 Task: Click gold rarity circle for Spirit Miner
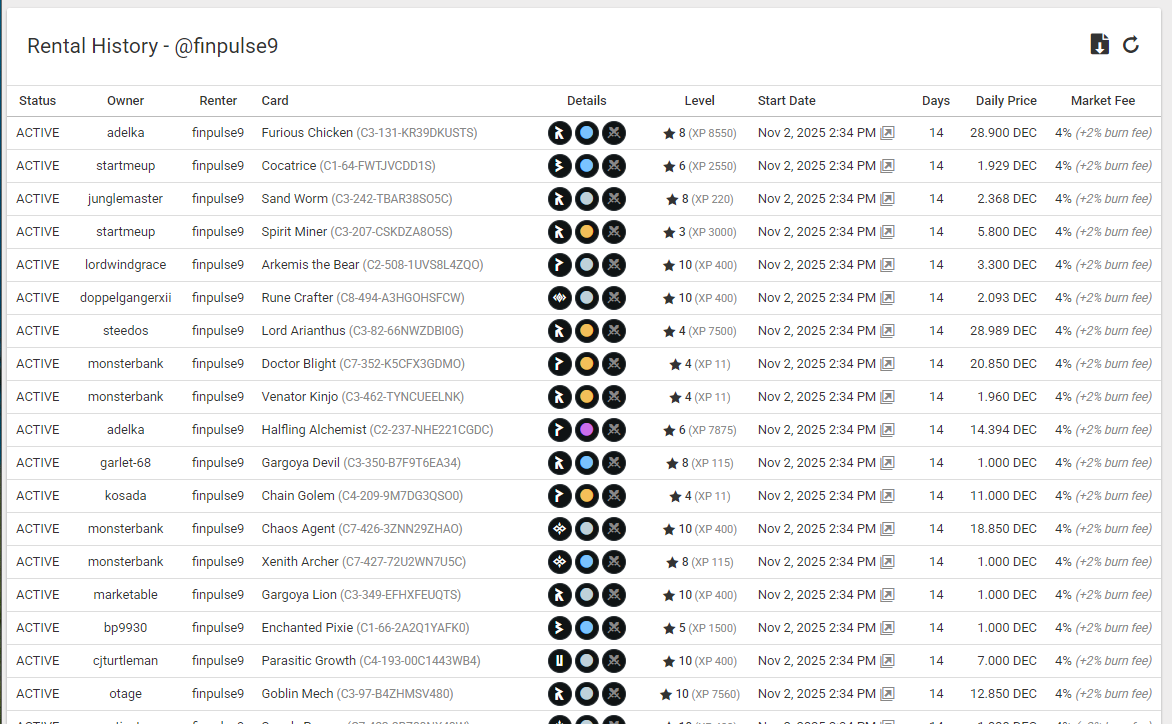point(587,232)
